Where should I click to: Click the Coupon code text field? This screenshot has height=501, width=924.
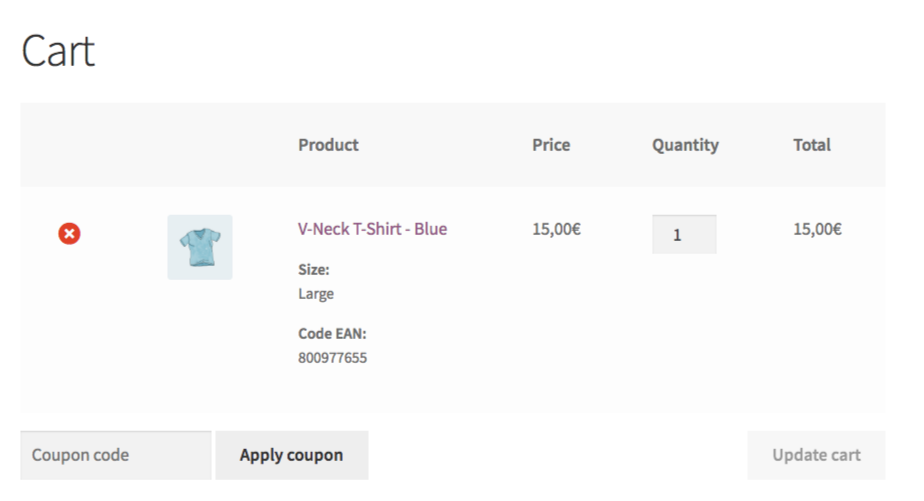click(116, 455)
